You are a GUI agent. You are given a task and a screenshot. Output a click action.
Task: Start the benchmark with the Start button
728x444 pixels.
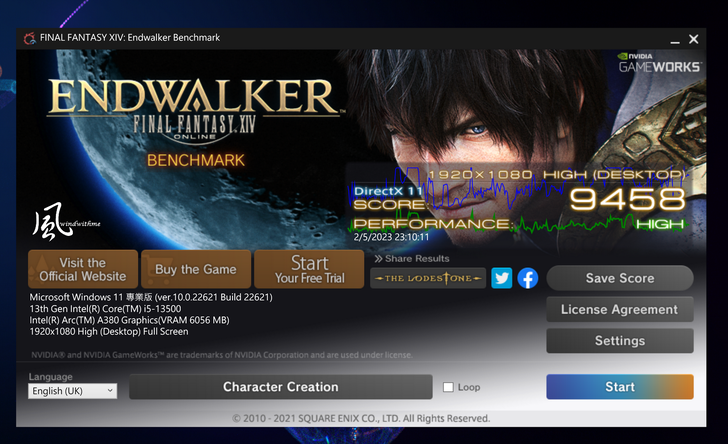click(620, 387)
